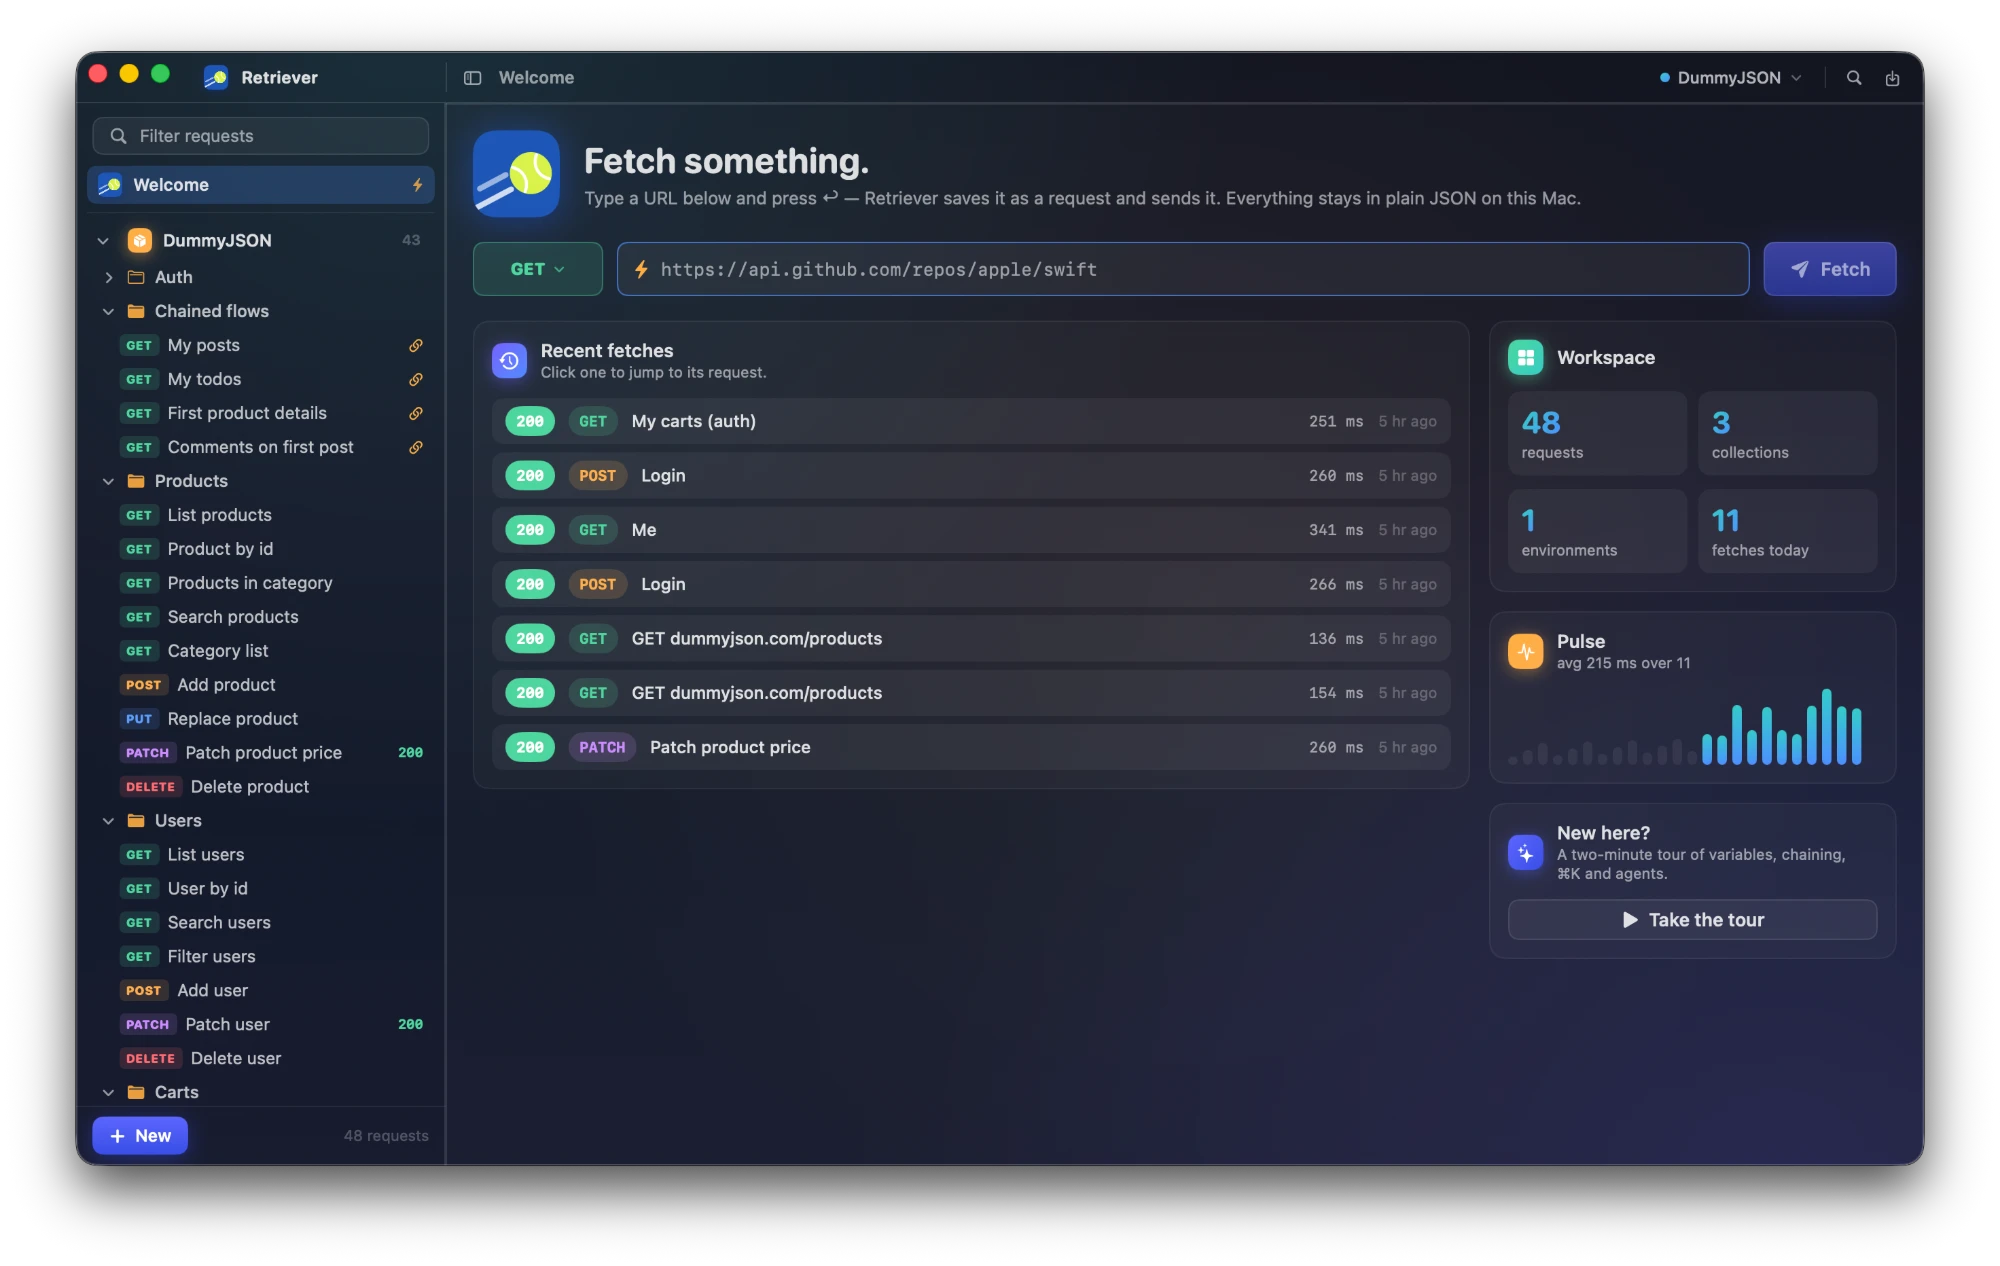2000x1266 pixels.
Task: Collapse the Products folder chevron
Action: [109, 481]
